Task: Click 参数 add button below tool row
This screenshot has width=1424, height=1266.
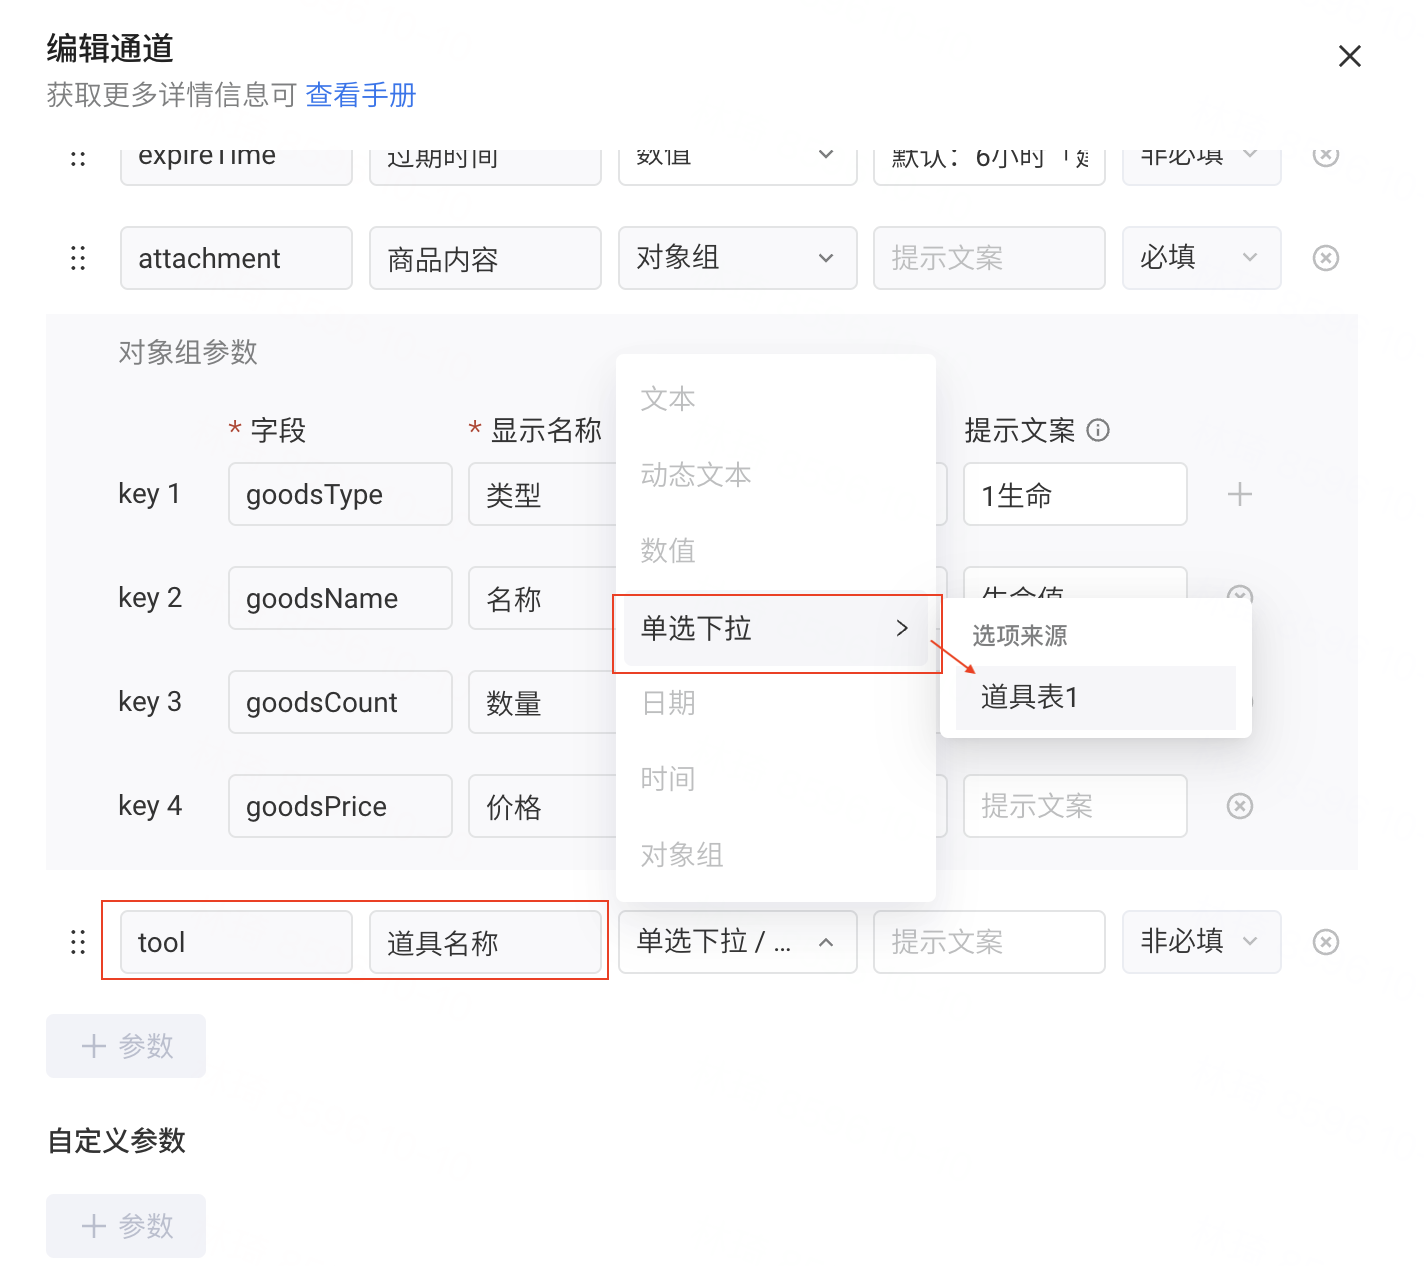Action: click(x=126, y=1046)
